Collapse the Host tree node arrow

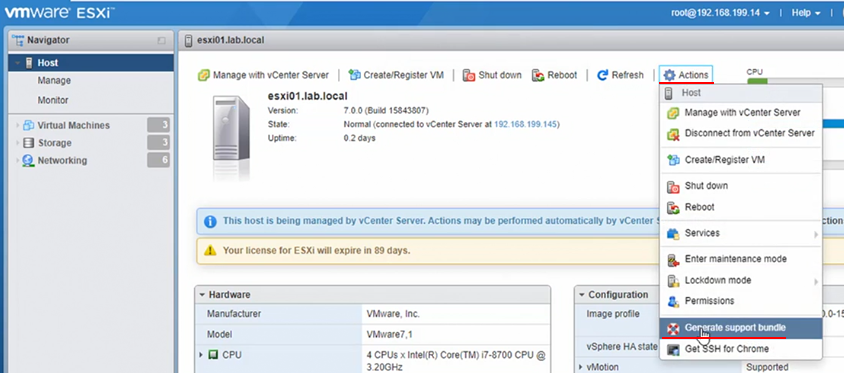[x=18, y=64]
